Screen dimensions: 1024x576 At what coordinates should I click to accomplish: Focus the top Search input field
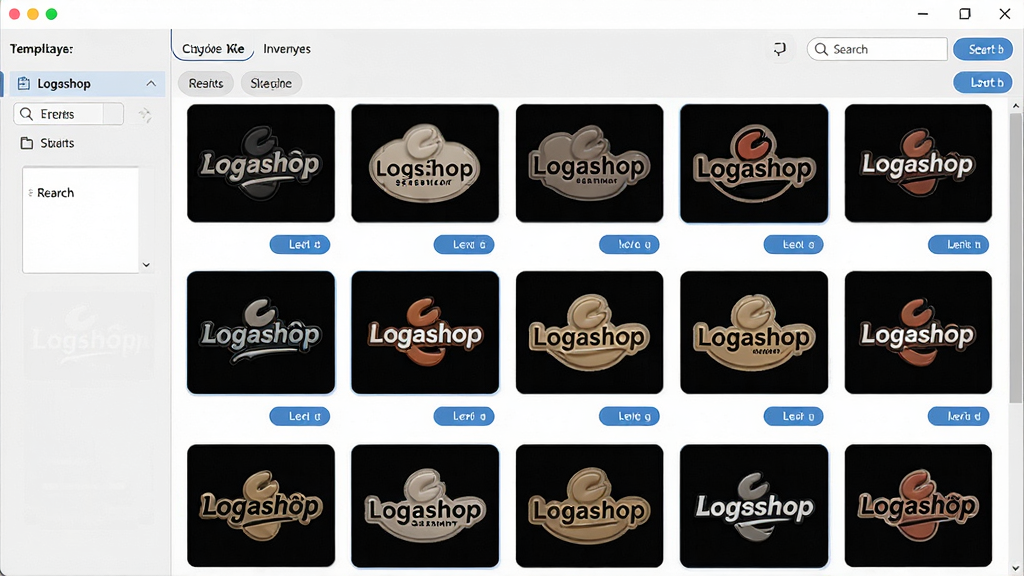point(877,49)
